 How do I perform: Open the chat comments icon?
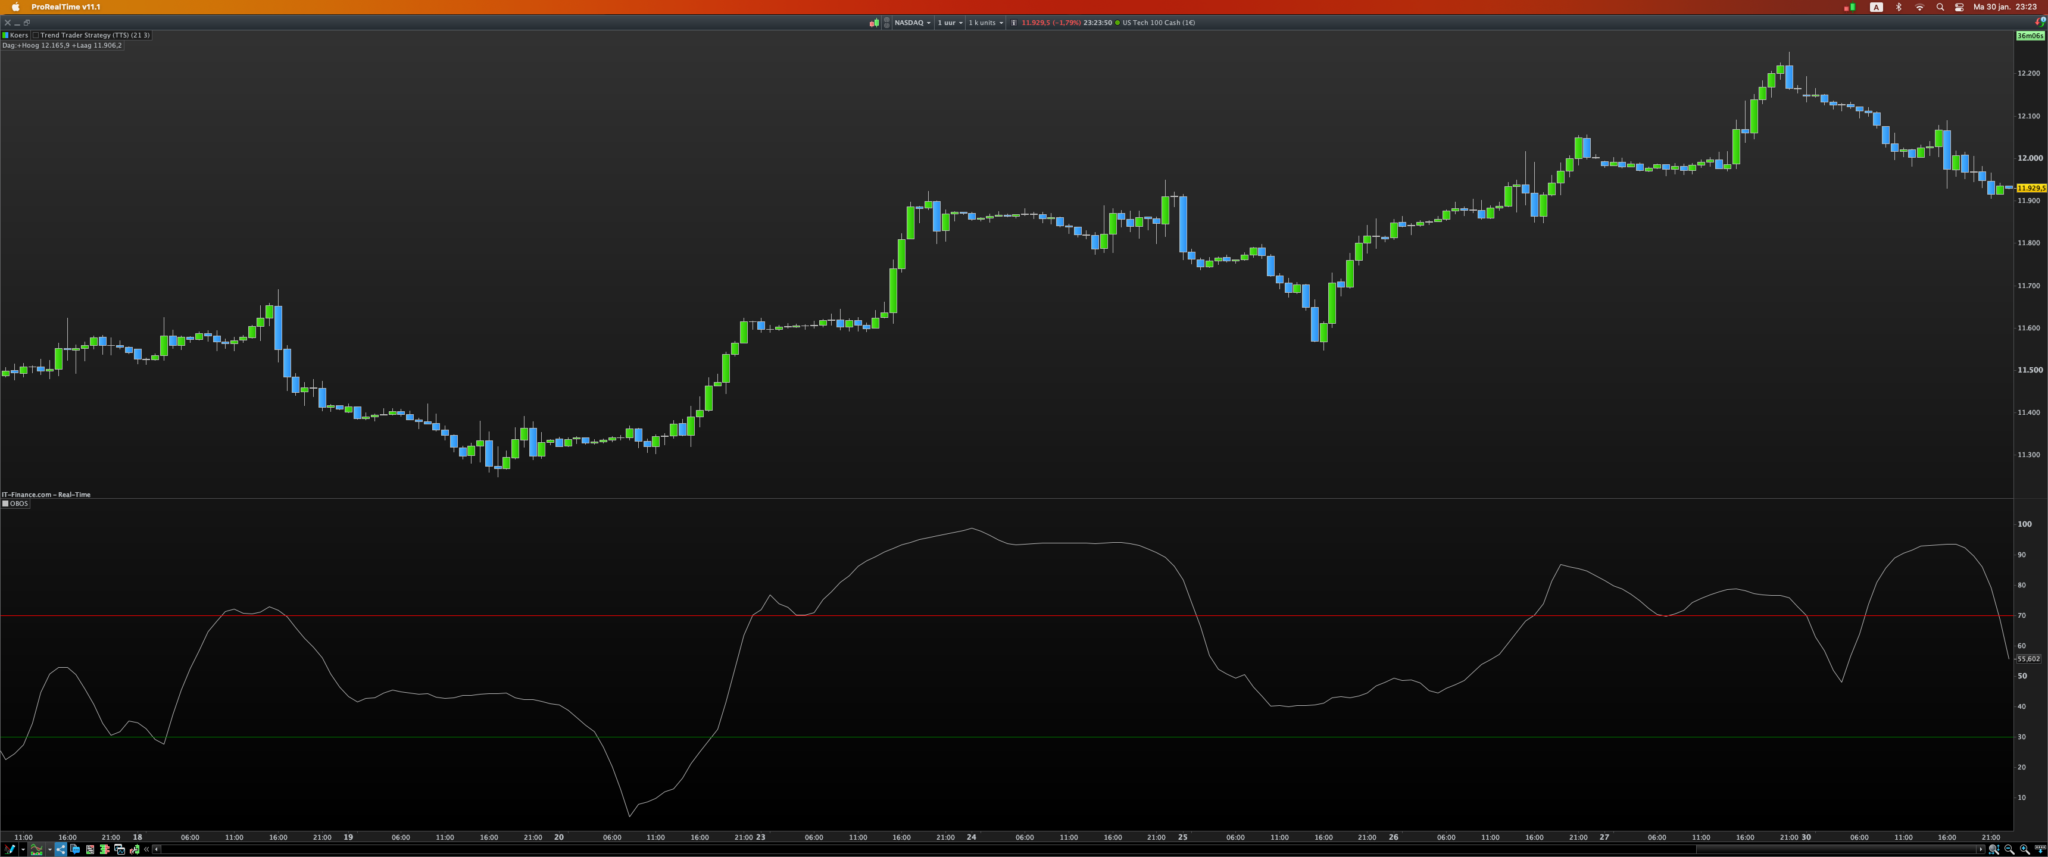pos(75,849)
